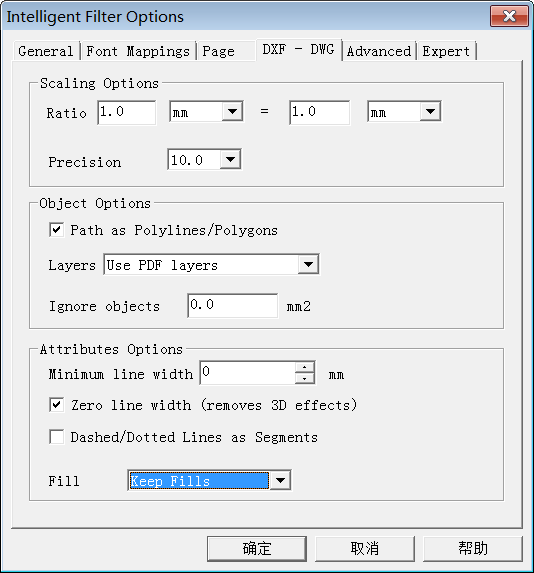Decrease Minimum line width with down arrow
Viewport: 534px width, 573px height.
(304, 378)
